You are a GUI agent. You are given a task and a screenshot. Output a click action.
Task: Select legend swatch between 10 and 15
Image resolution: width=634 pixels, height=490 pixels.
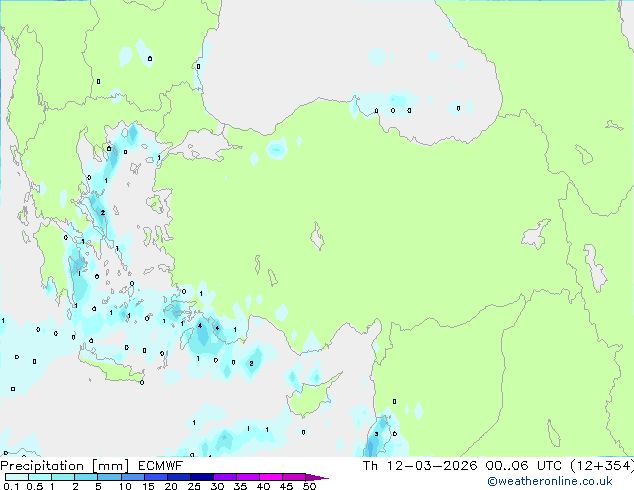[x=134, y=478]
